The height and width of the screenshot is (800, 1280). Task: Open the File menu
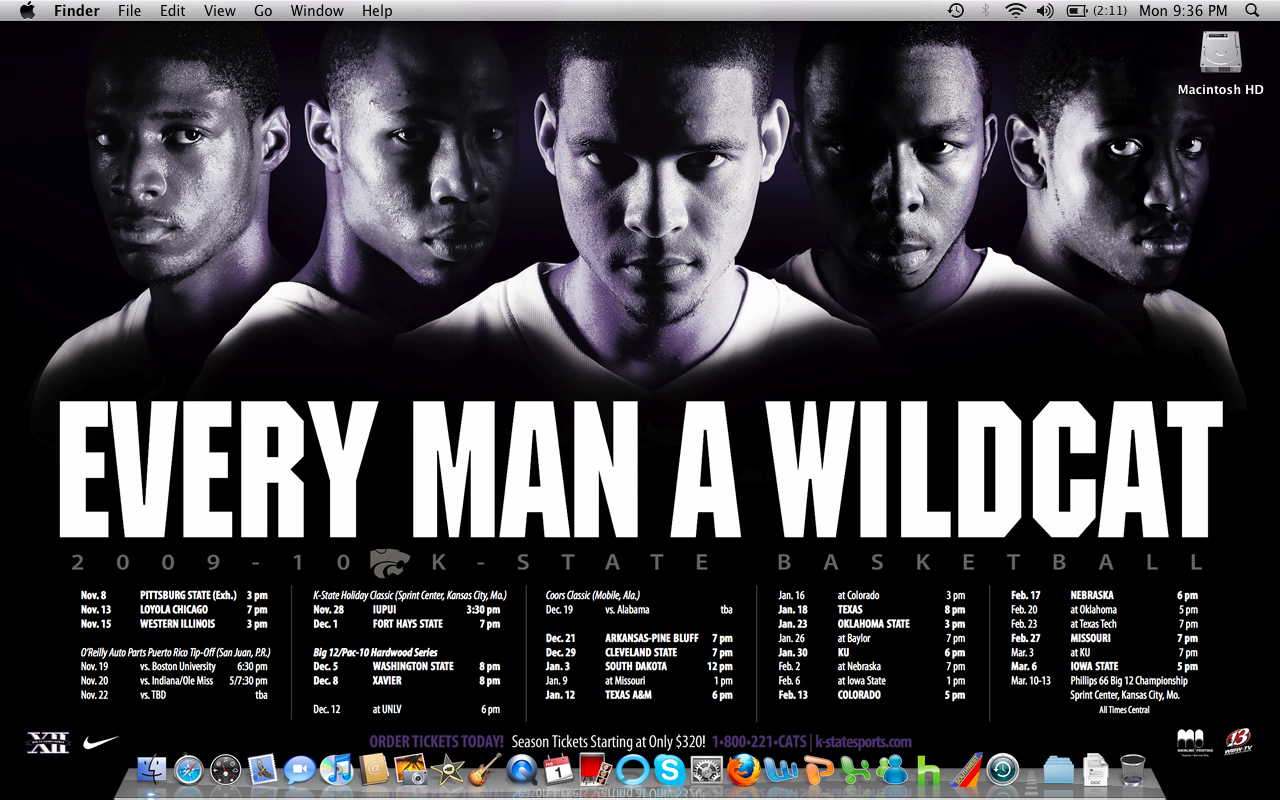(x=129, y=11)
